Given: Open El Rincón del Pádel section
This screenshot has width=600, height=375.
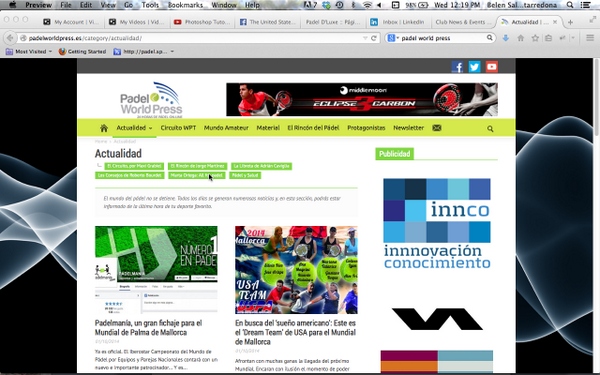Looking at the screenshot, I should click(313, 128).
